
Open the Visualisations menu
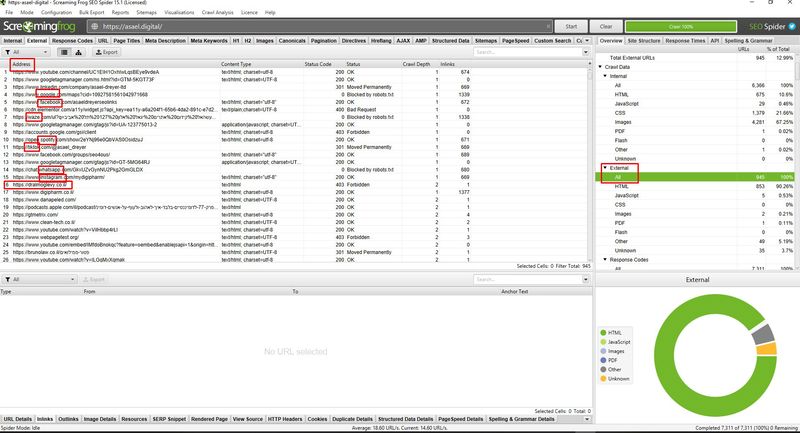tap(179, 12)
